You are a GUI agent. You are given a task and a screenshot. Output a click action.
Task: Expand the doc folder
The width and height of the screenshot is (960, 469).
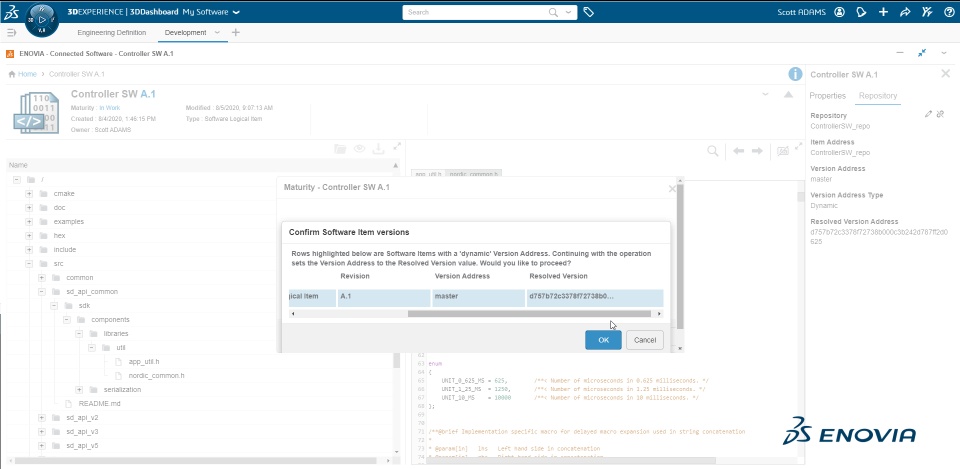29,208
